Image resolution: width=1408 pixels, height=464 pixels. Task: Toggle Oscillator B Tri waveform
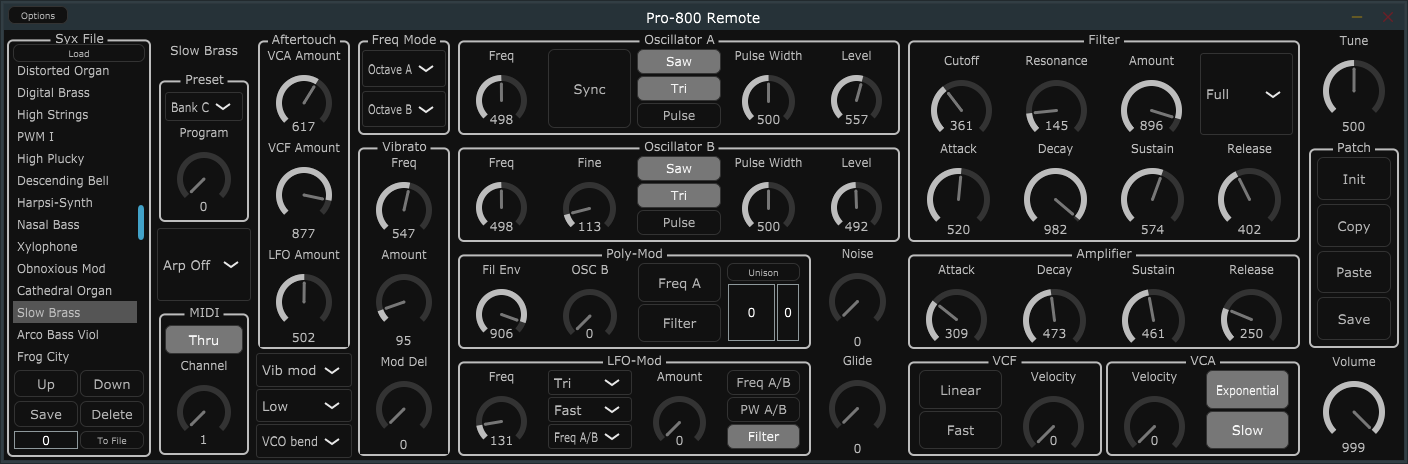coord(679,195)
